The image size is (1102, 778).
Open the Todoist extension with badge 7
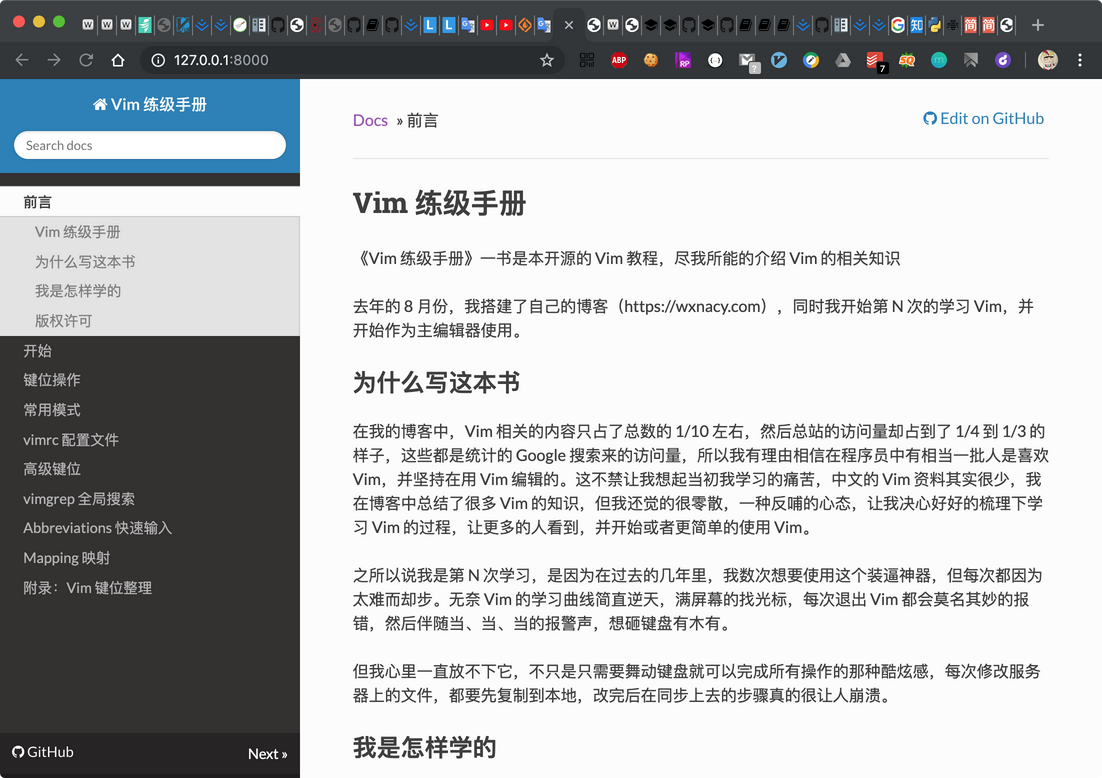pos(876,62)
